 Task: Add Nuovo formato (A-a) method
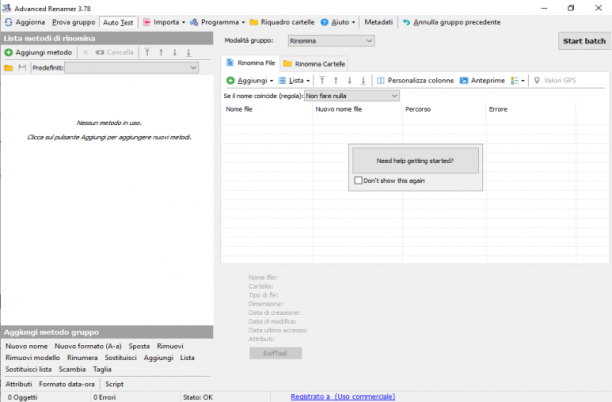coord(88,346)
